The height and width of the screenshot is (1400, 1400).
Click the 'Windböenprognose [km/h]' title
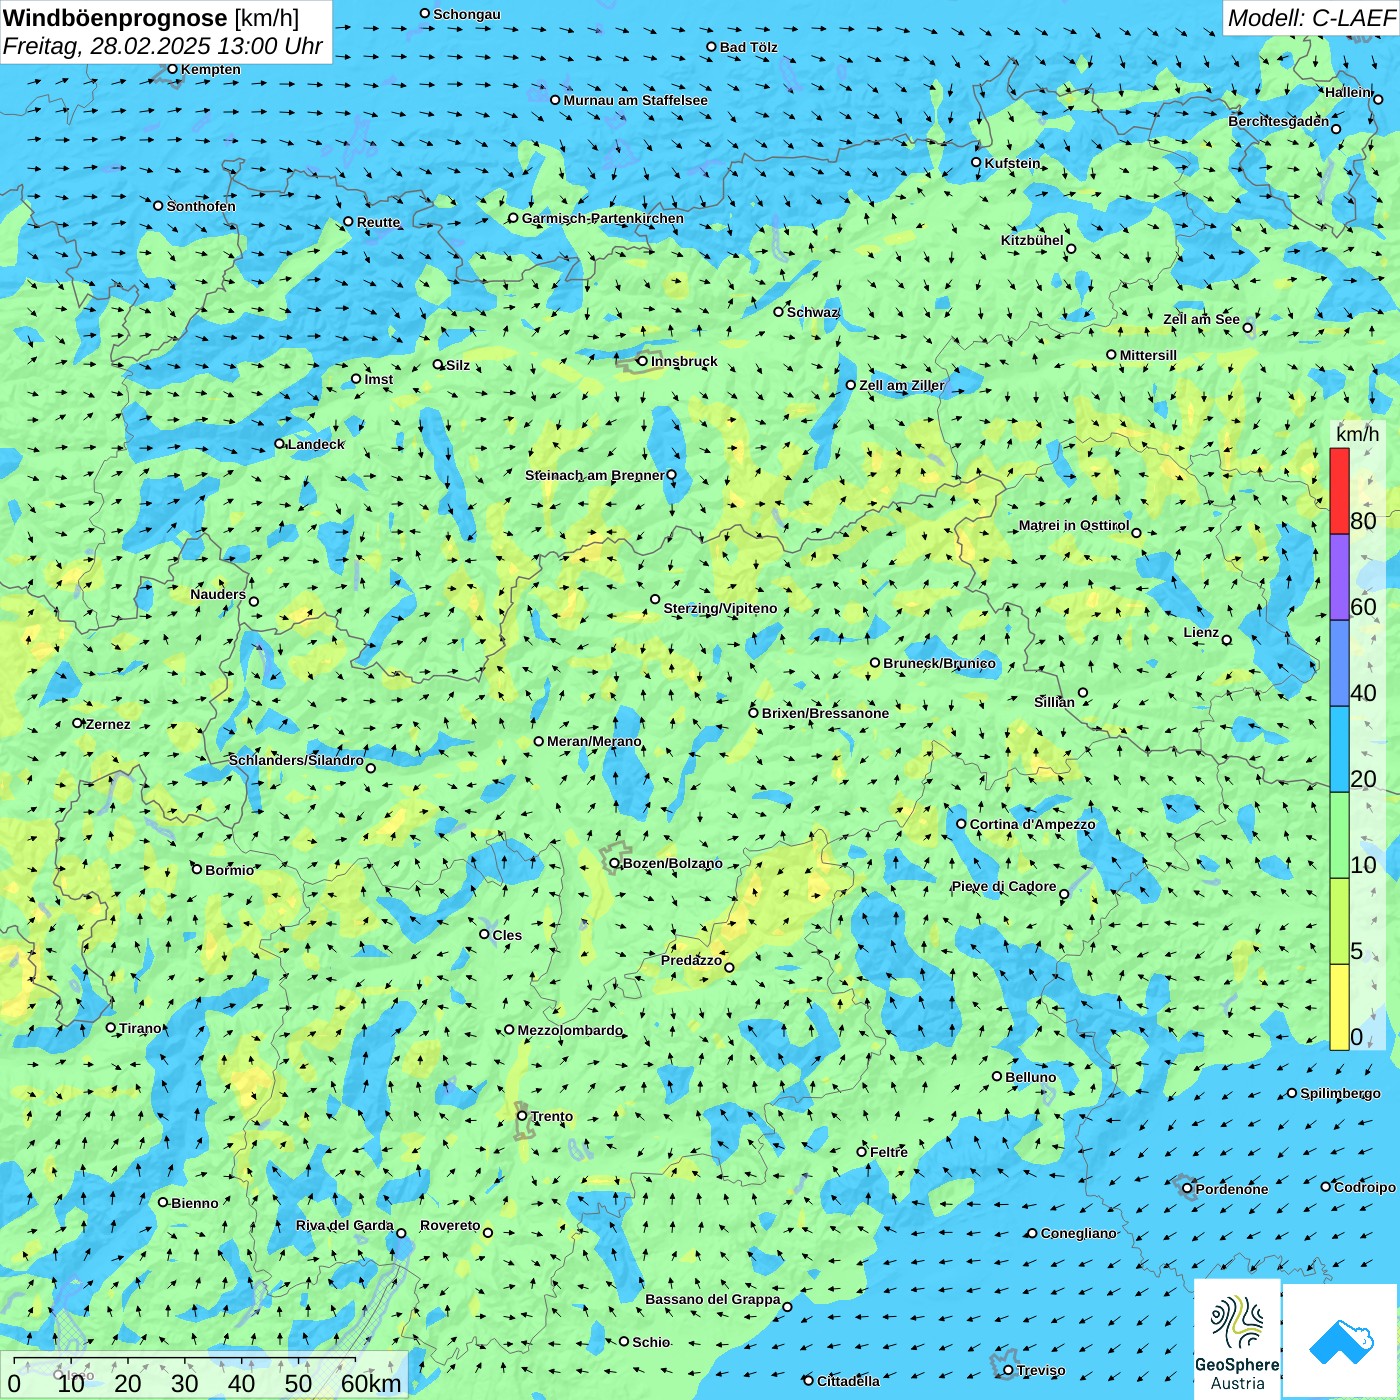(x=151, y=18)
